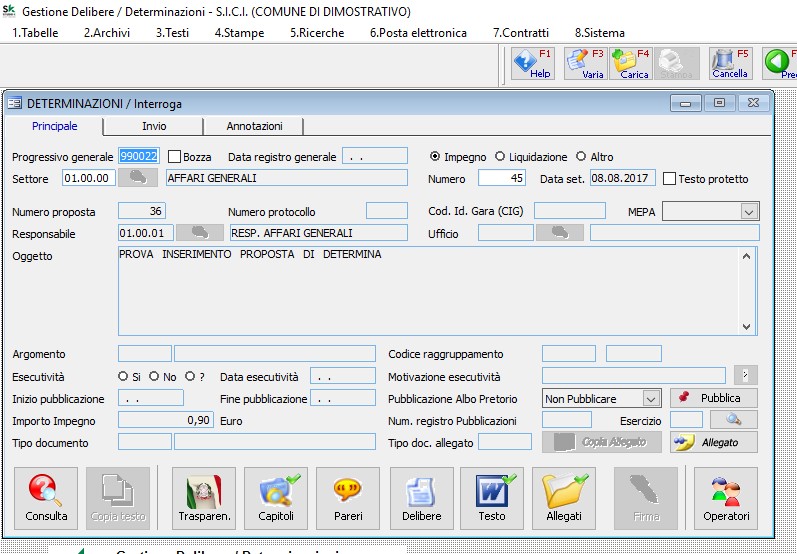Click inside the Oggetto text area
Screen dimensions: 797x554
point(428,291)
